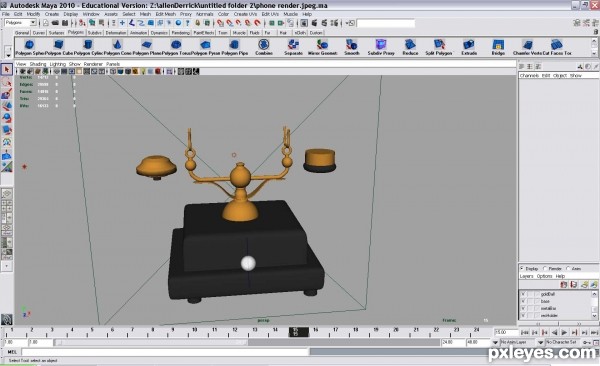Open the viewport Shading menu
600x366 pixels.
point(38,64)
